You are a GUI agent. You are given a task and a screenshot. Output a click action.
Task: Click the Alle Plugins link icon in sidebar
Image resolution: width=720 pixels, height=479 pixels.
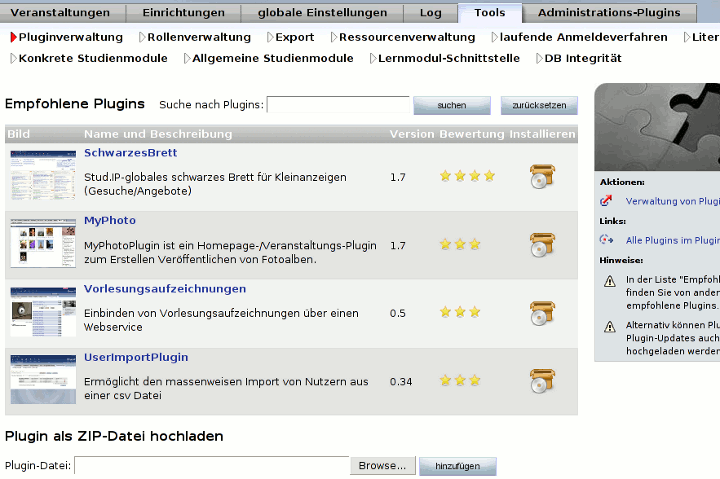point(606,240)
